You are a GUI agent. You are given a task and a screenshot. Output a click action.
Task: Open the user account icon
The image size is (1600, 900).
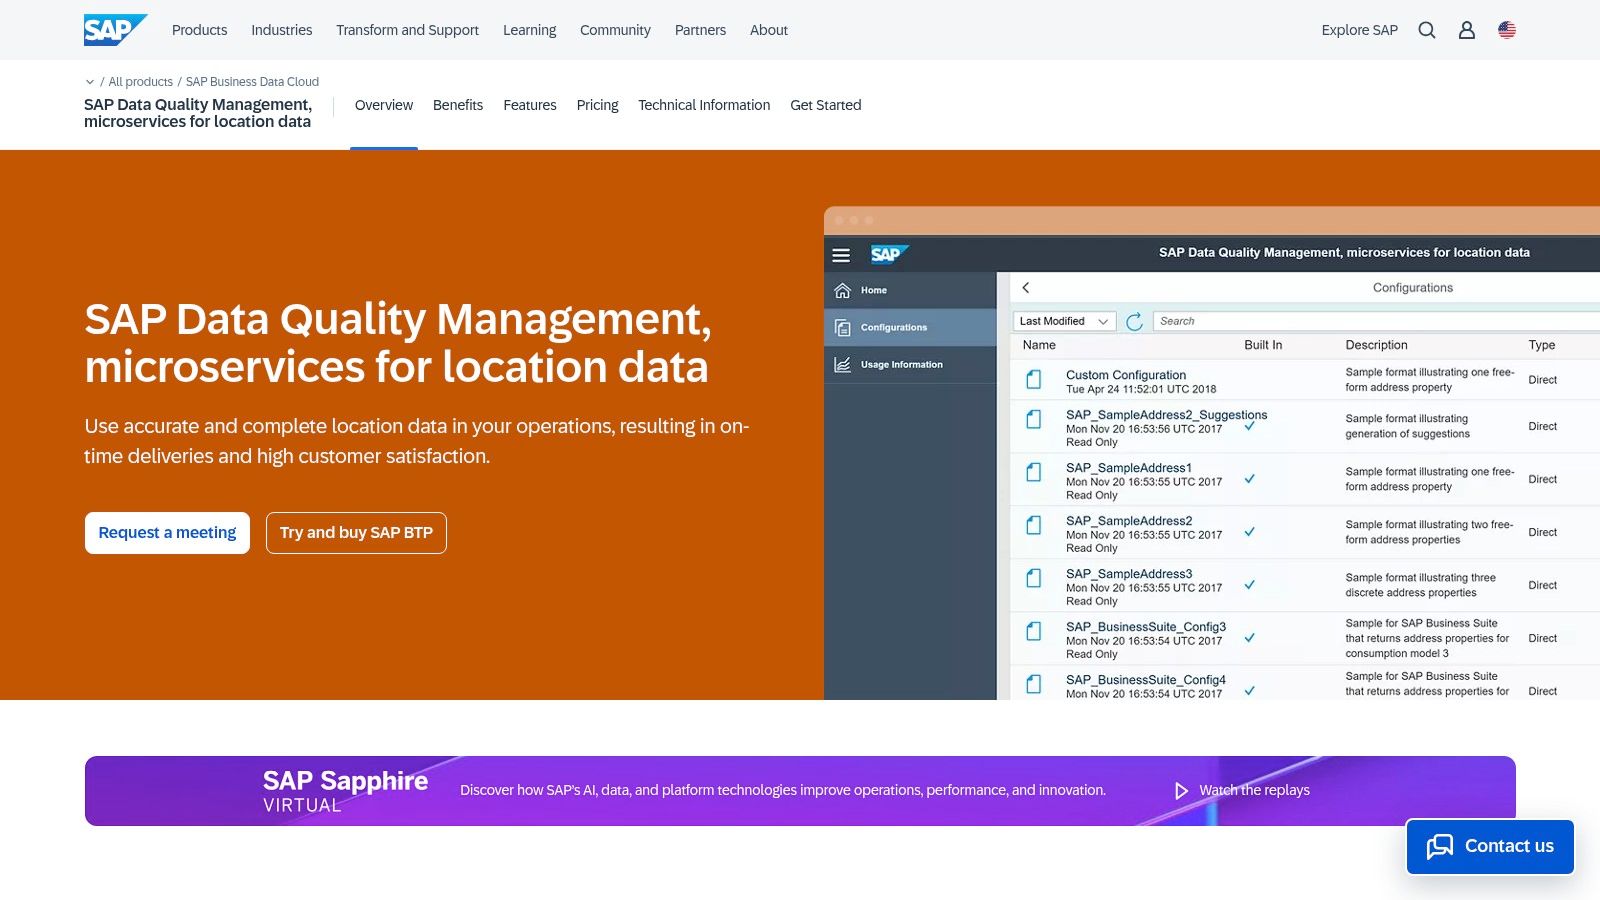1467,30
